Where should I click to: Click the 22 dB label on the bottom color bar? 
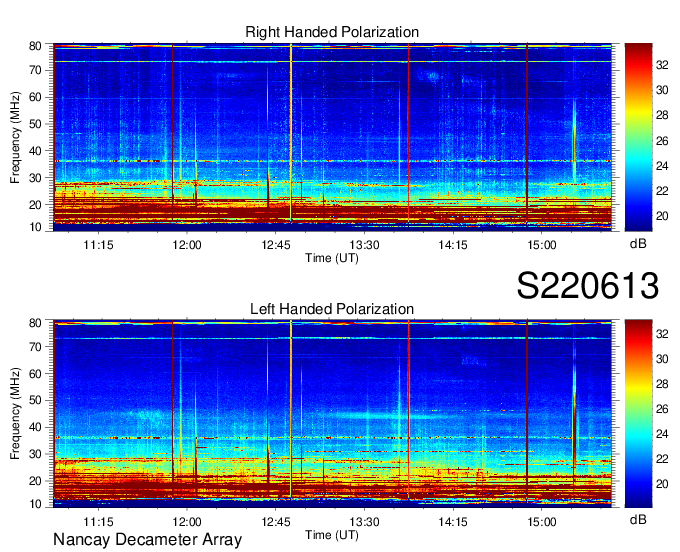click(x=662, y=459)
